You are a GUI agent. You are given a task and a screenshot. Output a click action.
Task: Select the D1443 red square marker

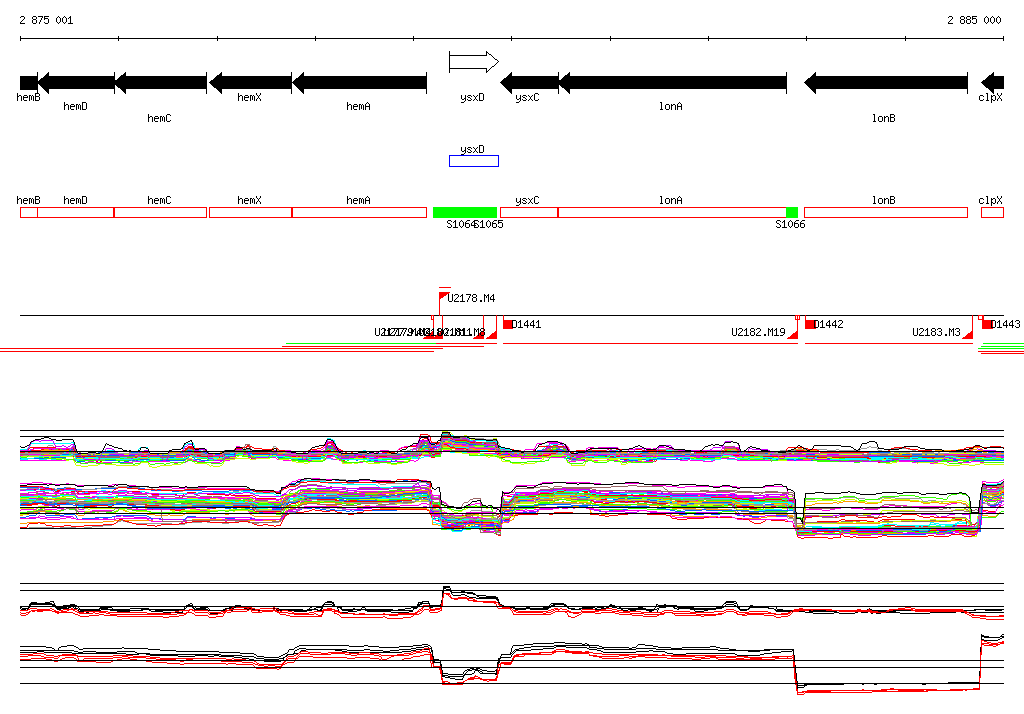[x=987, y=324]
